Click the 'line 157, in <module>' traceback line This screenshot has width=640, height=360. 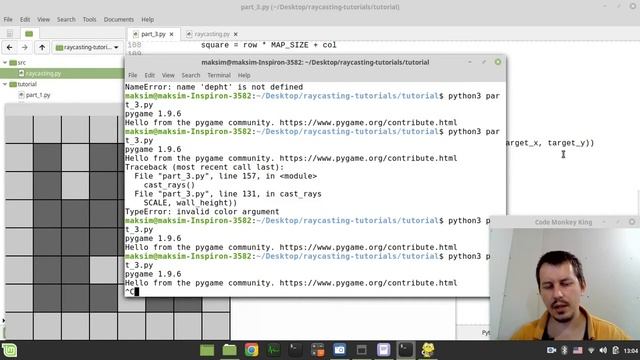click(x=226, y=176)
